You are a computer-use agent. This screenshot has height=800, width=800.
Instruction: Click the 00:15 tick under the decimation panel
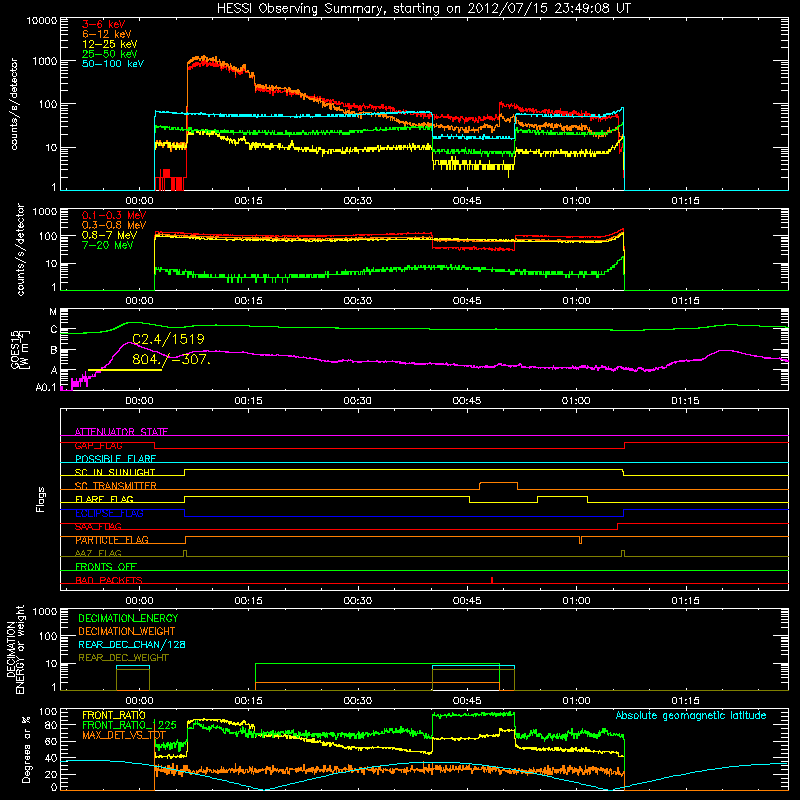click(x=248, y=701)
